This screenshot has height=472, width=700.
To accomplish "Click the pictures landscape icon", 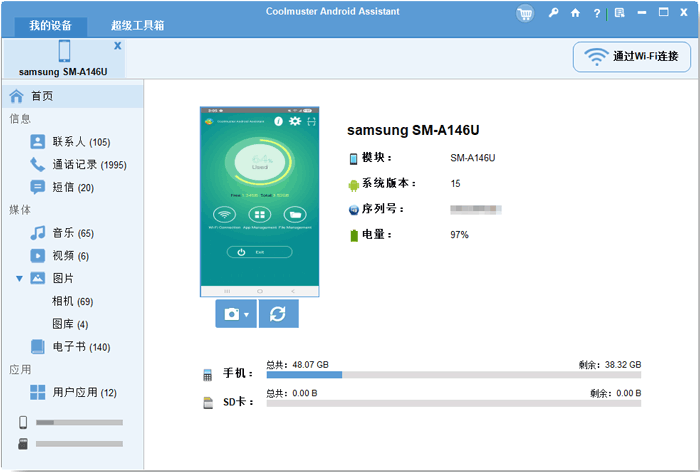I will pos(38,278).
